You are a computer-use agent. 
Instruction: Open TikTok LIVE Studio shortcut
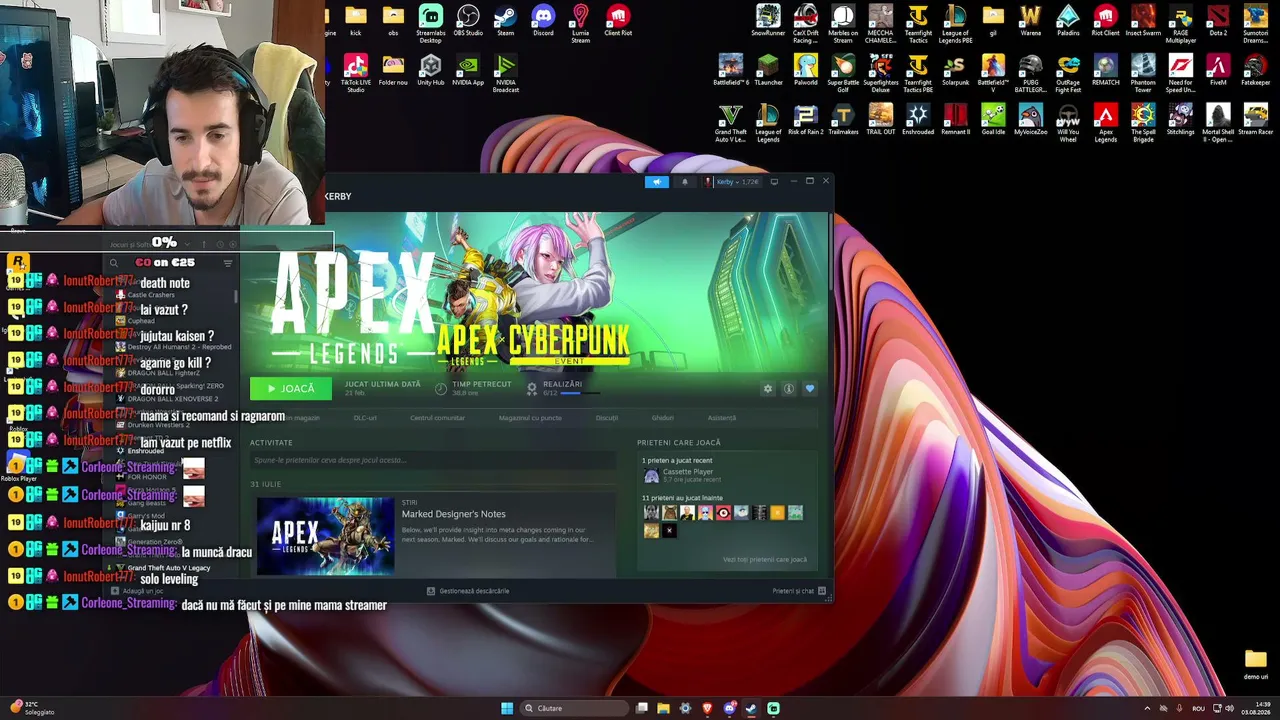(x=356, y=74)
